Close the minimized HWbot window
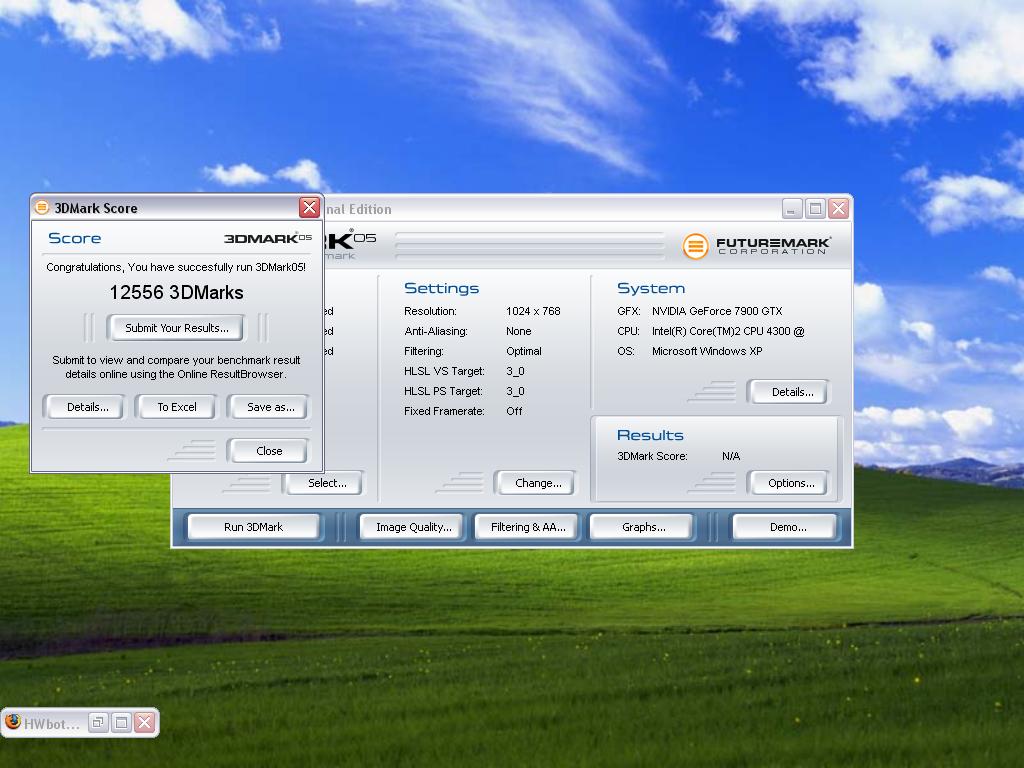1024x768 pixels. click(x=144, y=722)
